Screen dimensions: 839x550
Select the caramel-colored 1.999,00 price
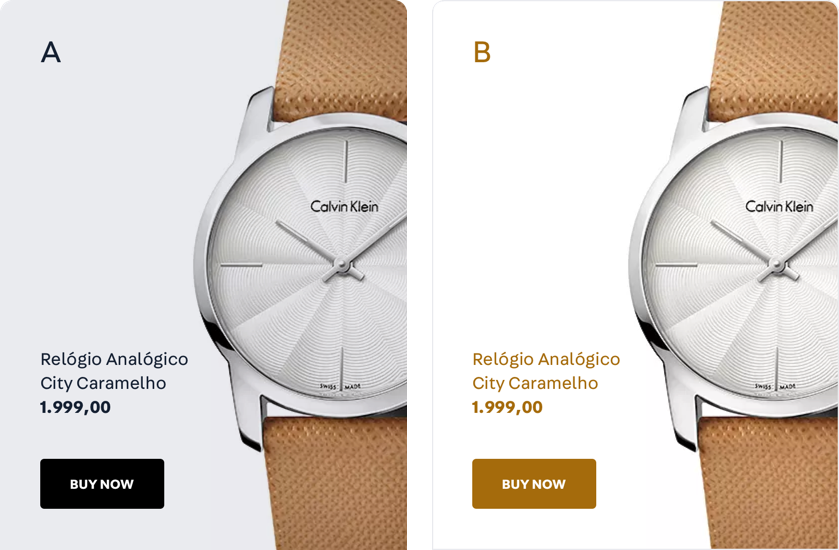(507, 407)
